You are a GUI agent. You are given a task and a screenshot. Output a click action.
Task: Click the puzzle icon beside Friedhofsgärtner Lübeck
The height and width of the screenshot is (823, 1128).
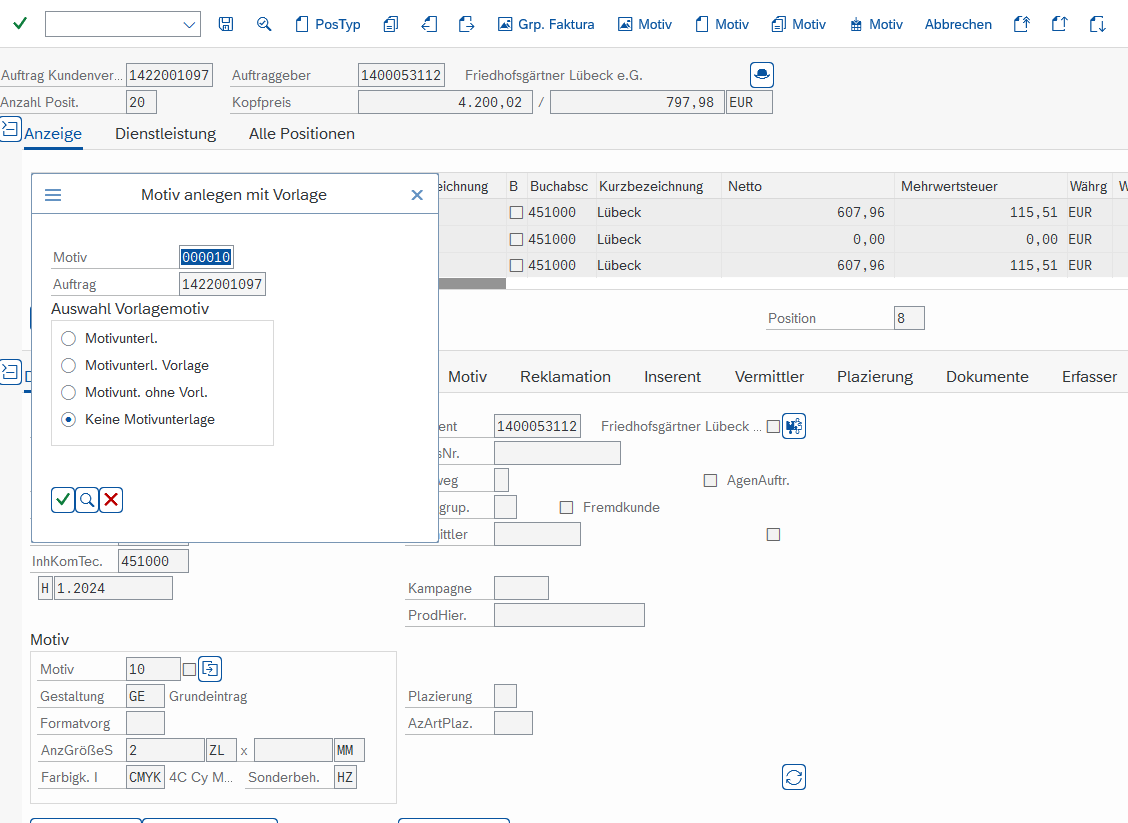793,427
